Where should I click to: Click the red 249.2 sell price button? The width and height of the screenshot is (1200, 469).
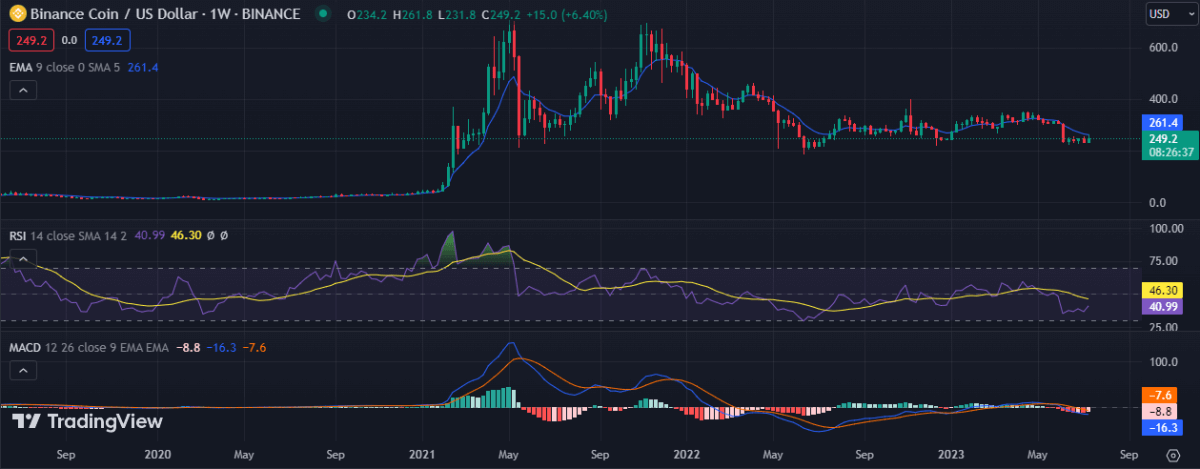pos(30,41)
